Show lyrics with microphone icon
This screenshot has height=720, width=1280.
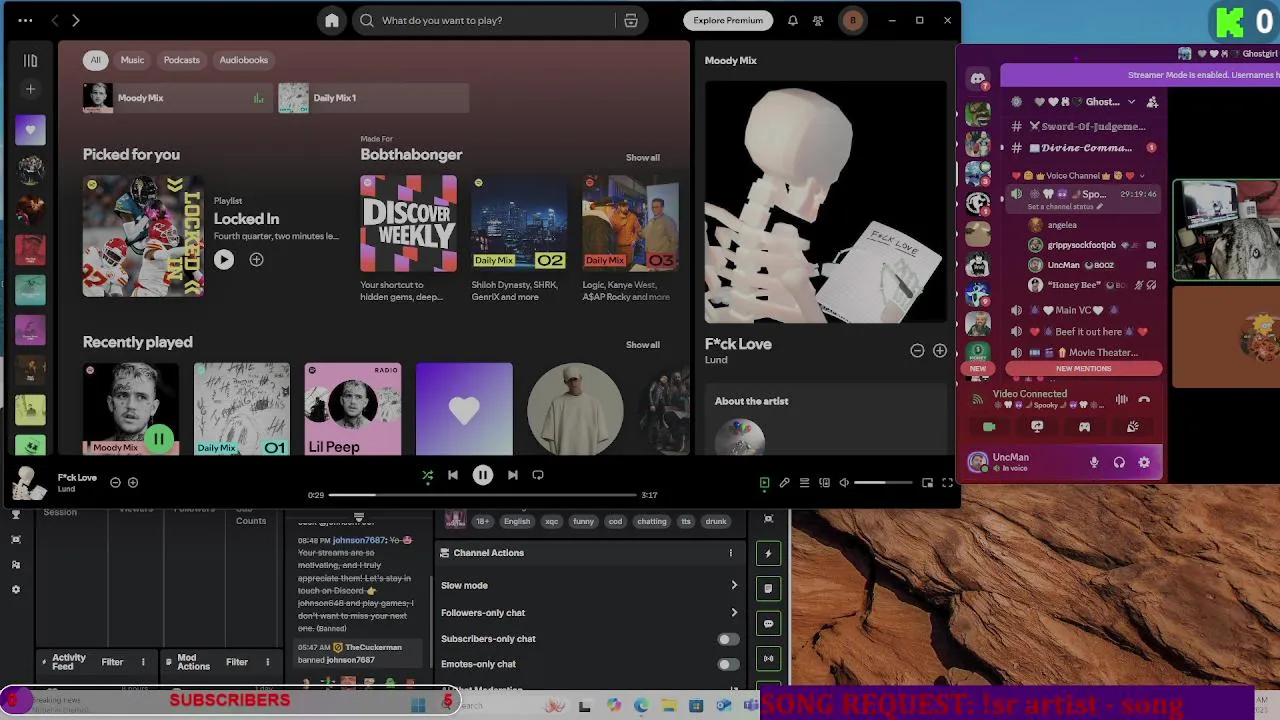(785, 483)
